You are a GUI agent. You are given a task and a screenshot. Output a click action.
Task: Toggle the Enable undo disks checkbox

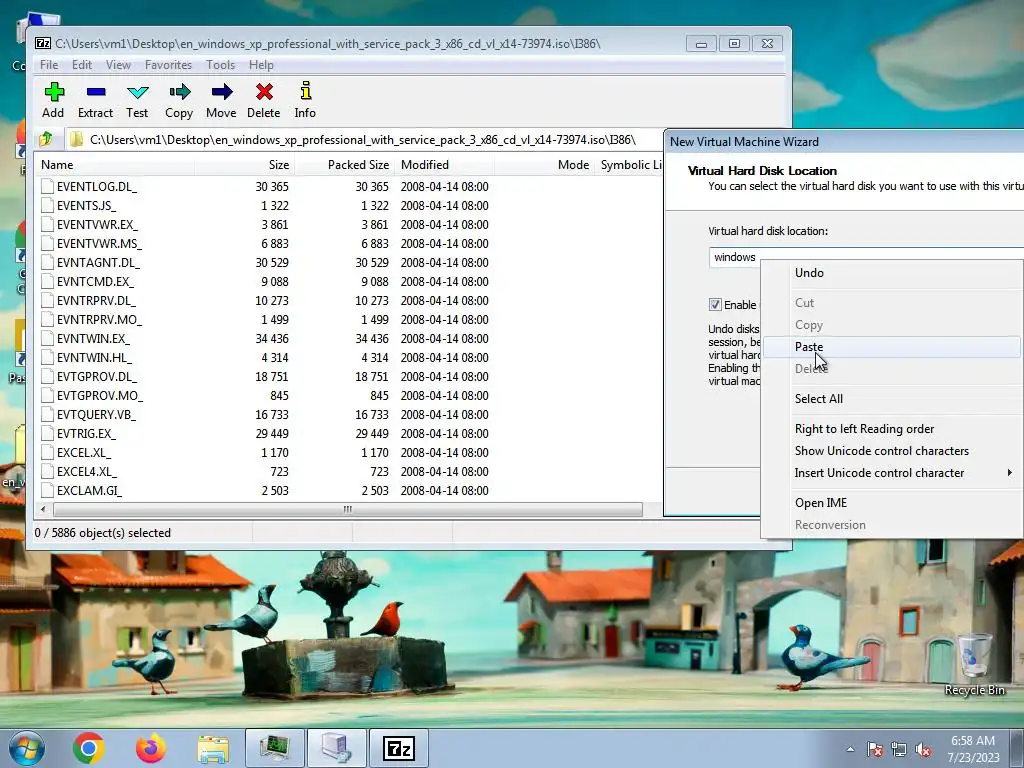(x=715, y=304)
